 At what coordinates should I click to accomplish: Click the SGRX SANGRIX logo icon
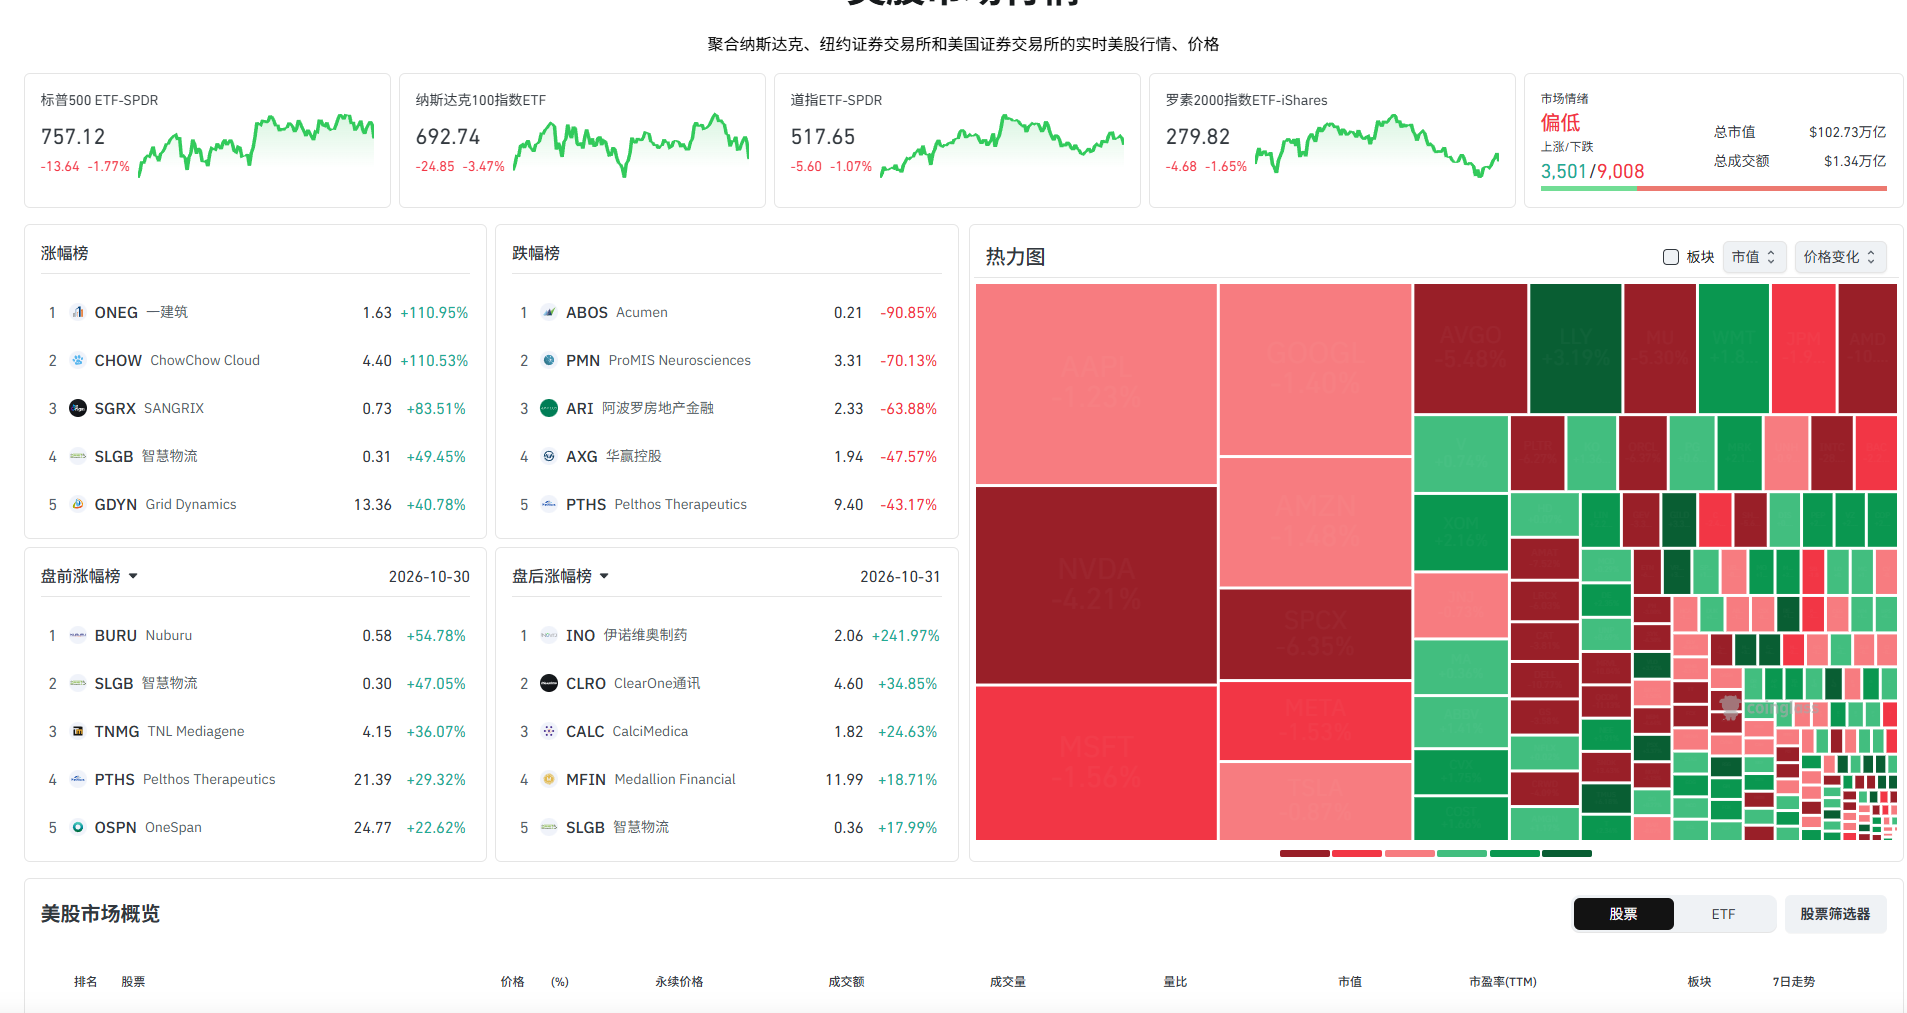78,408
